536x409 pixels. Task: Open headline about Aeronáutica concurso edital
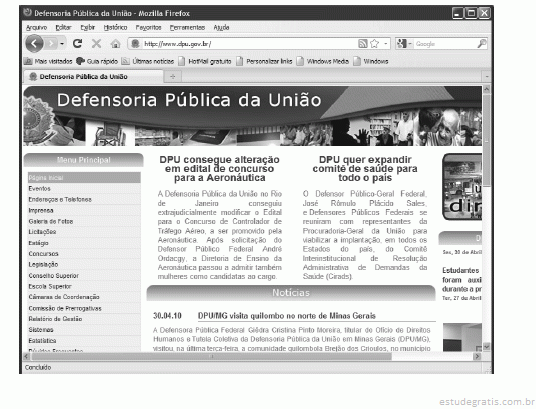[x=219, y=169]
